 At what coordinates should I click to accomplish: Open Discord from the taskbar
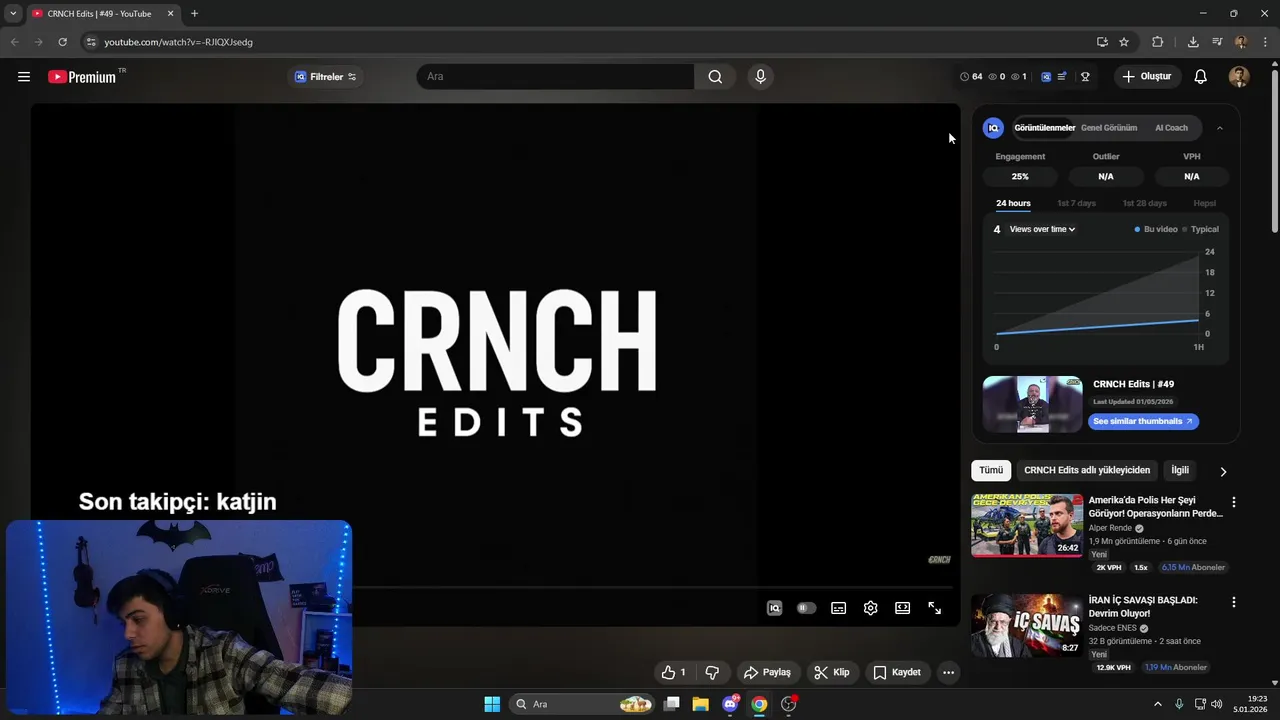pos(730,704)
